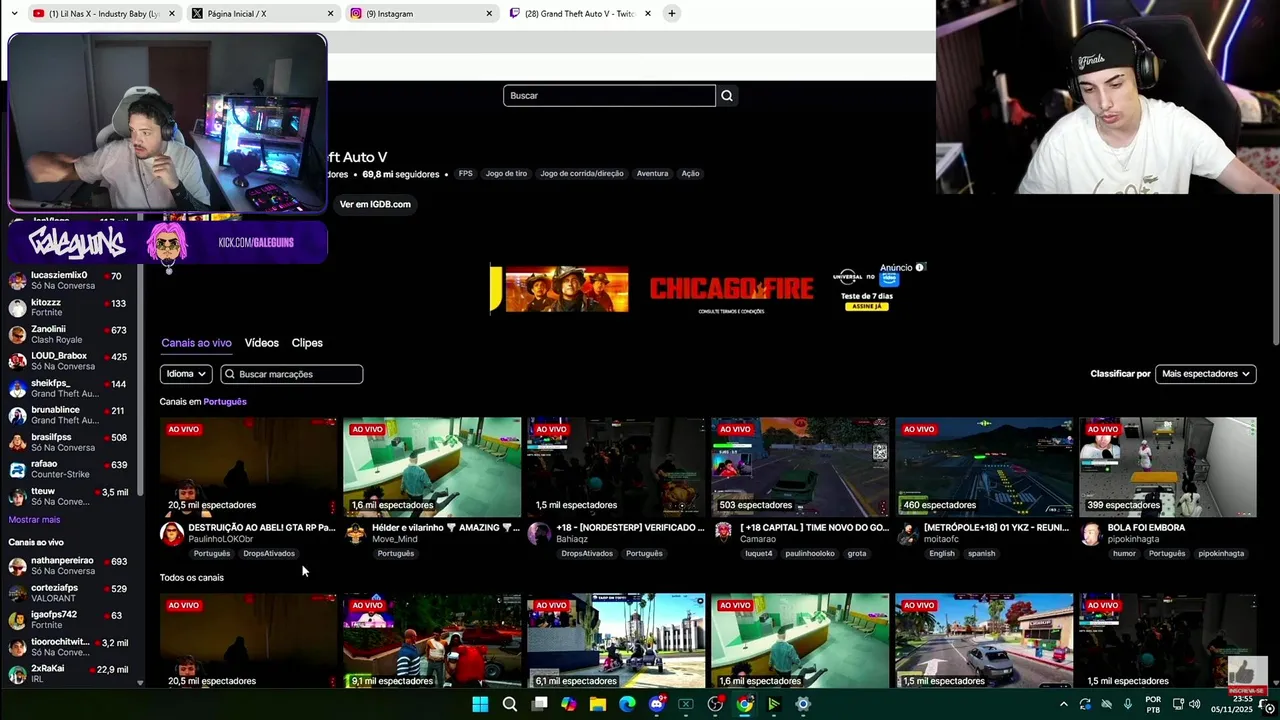Open the Settings gear app in the taskbar
Viewport: 1280px width, 720px height.
pos(803,704)
